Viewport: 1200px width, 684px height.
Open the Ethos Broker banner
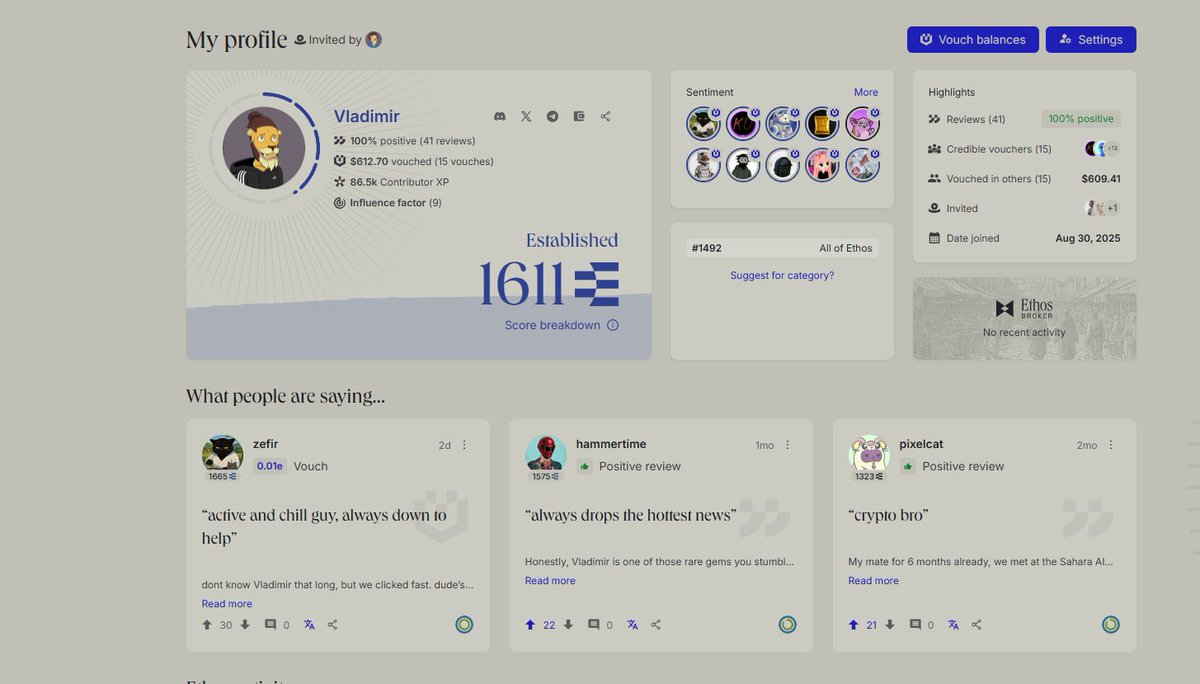(x=1024, y=318)
